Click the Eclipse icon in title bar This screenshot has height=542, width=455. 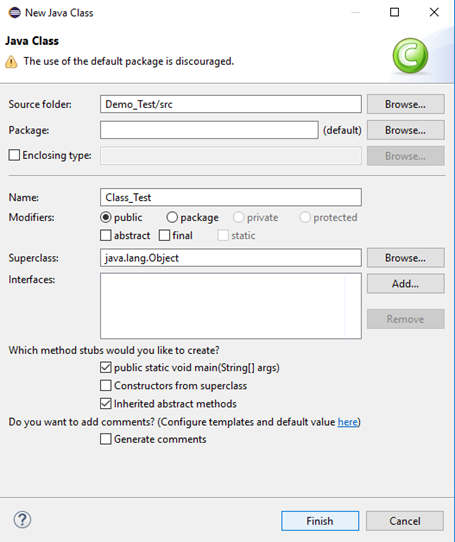pyautogui.click(x=15, y=13)
